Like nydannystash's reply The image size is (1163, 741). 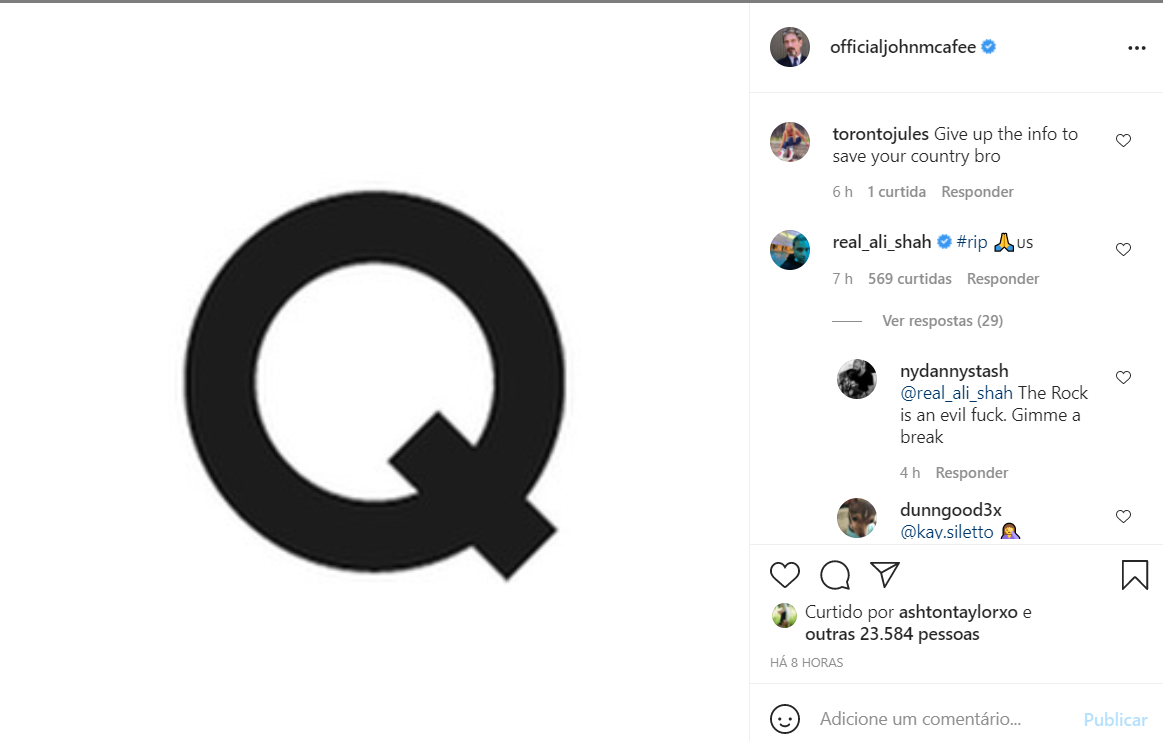(1123, 378)
